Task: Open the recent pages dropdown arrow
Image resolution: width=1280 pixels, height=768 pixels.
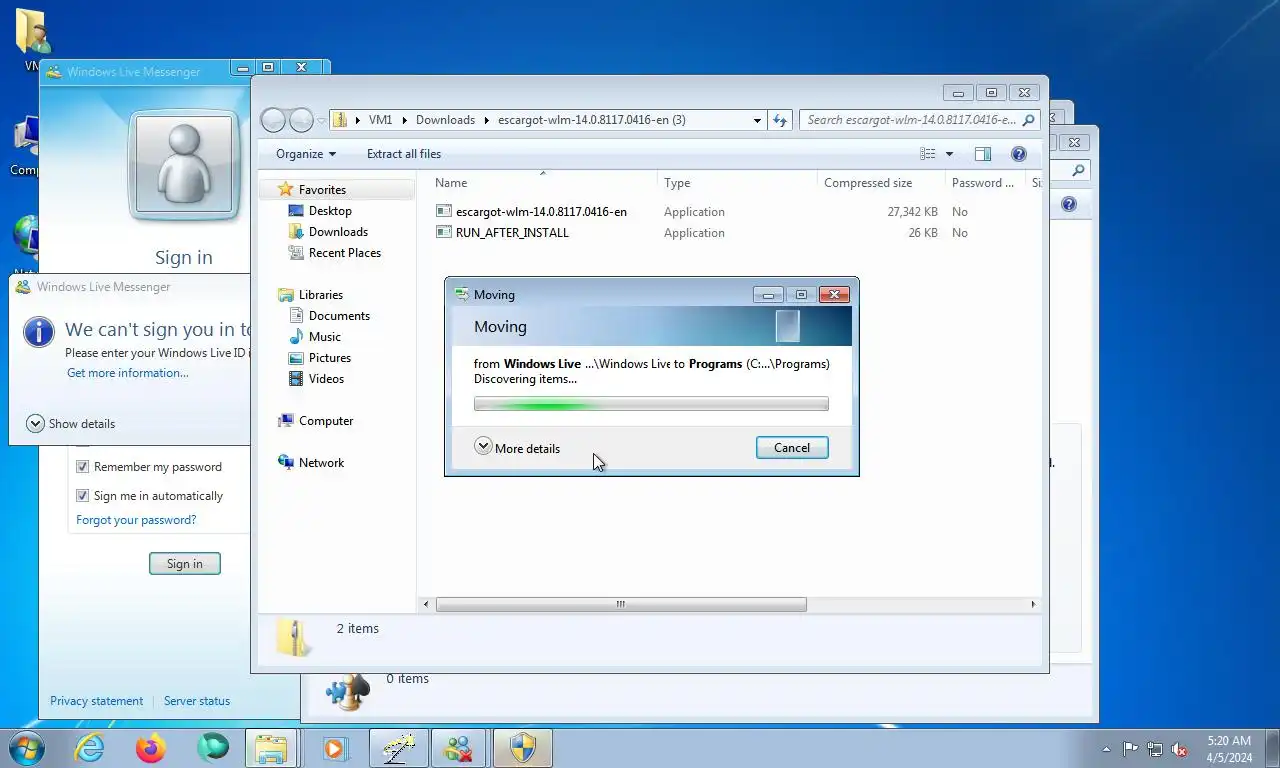Action: 321,120
